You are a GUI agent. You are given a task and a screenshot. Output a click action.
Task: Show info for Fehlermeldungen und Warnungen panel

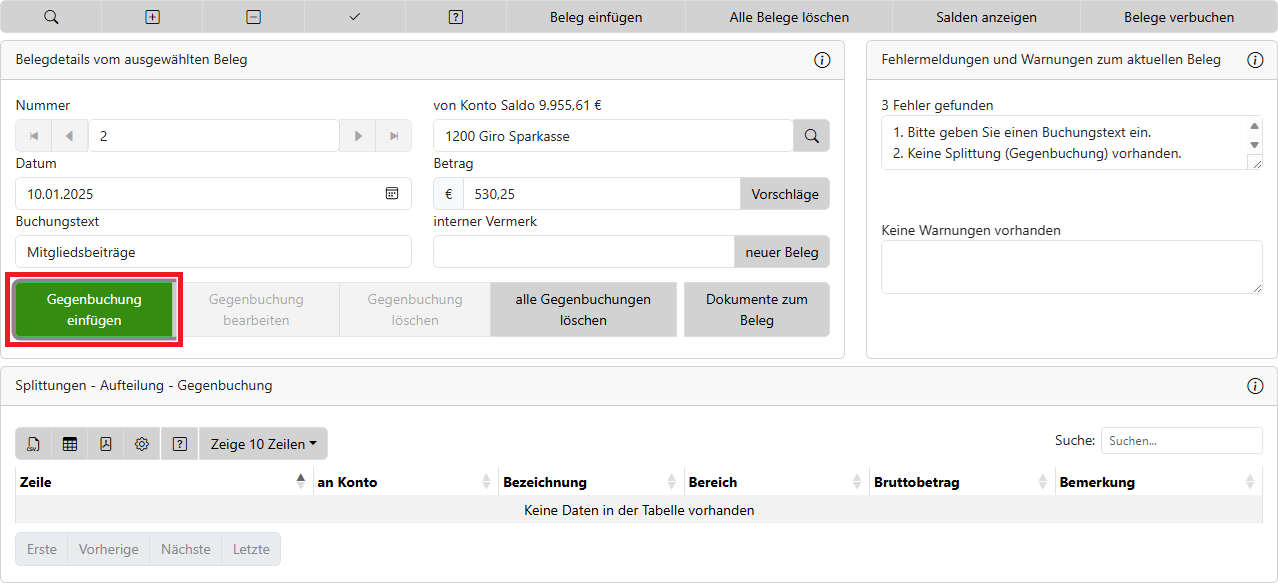[x=1255, y=60]
